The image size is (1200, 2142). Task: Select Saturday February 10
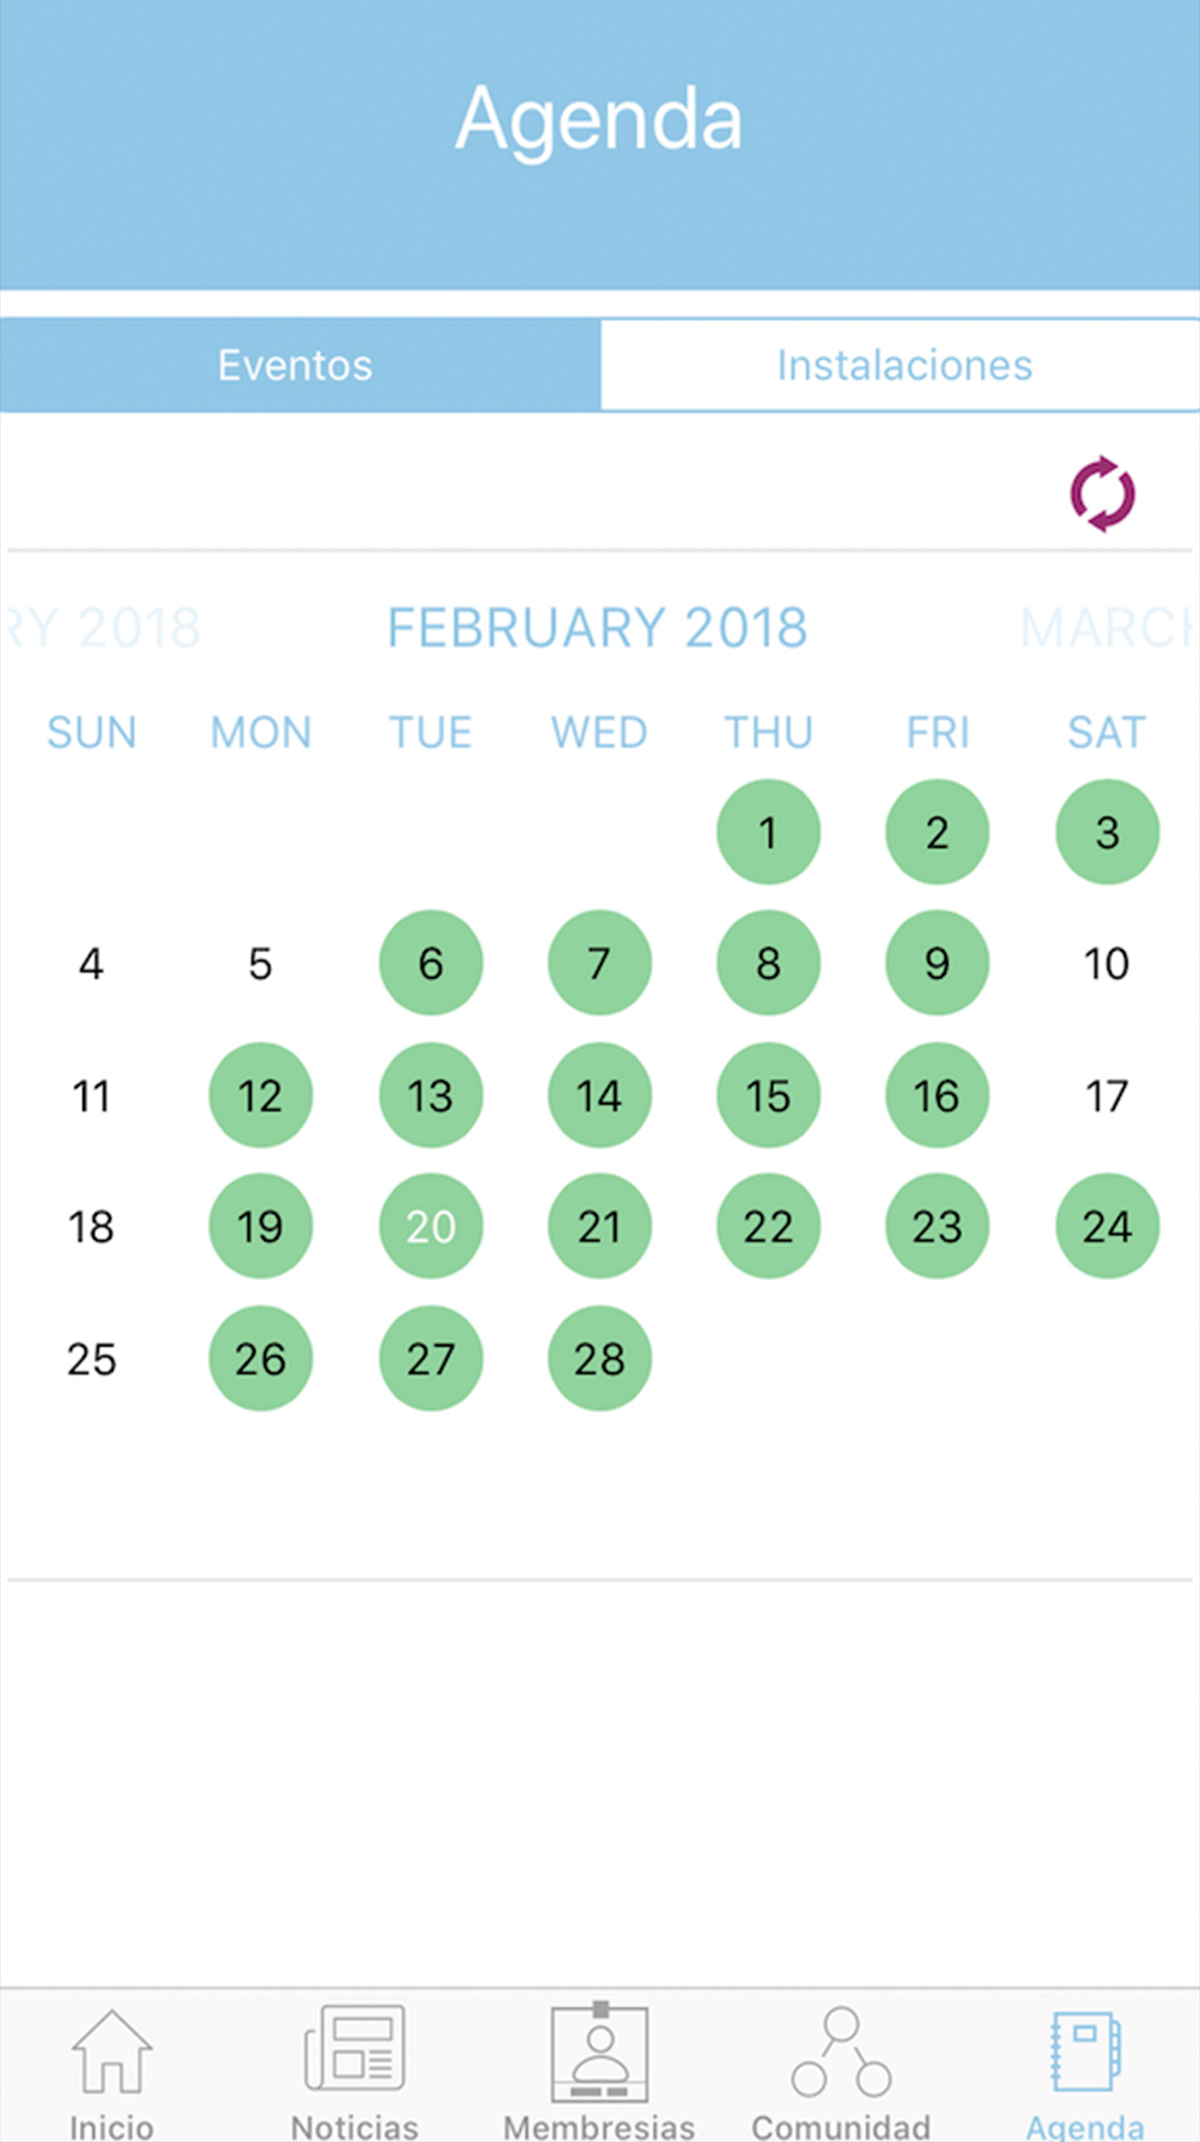1107,964
